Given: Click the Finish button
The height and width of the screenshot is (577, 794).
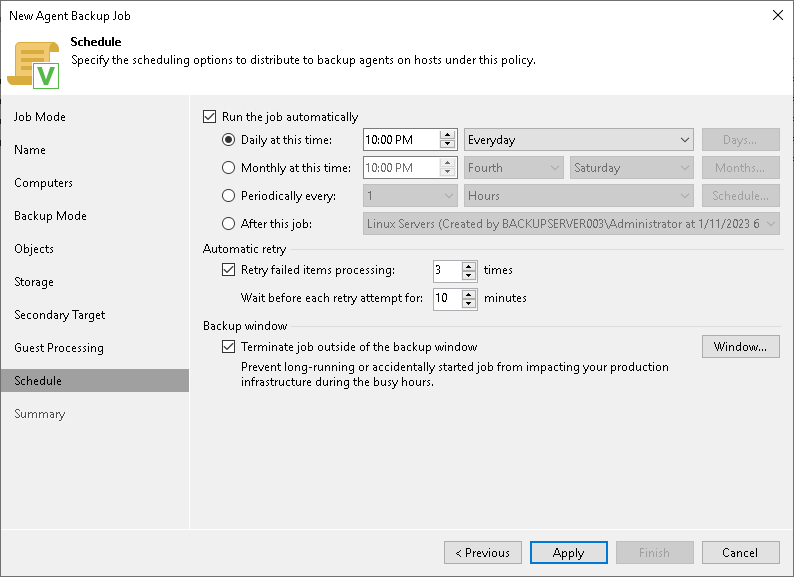Looking at the screenshot, I should point(655,552).
